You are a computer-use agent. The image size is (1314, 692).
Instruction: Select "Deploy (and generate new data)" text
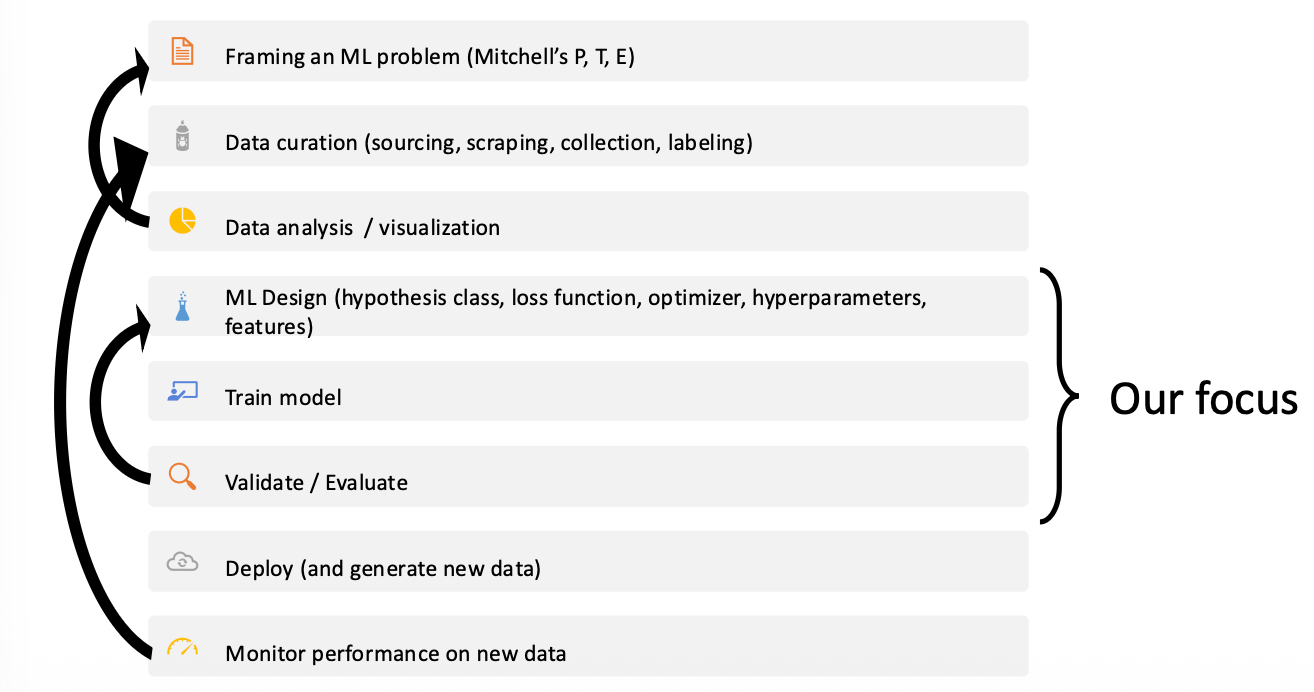(382, 568)
